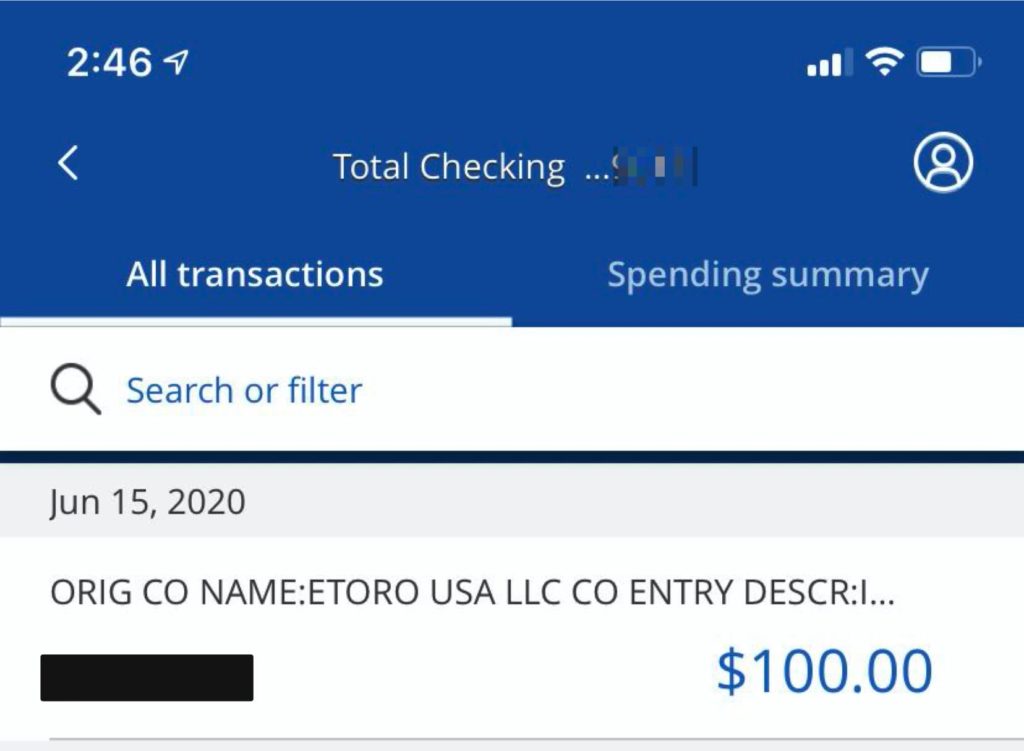
Task: Tap the Wi-Fi status icon
Action: 884,64
